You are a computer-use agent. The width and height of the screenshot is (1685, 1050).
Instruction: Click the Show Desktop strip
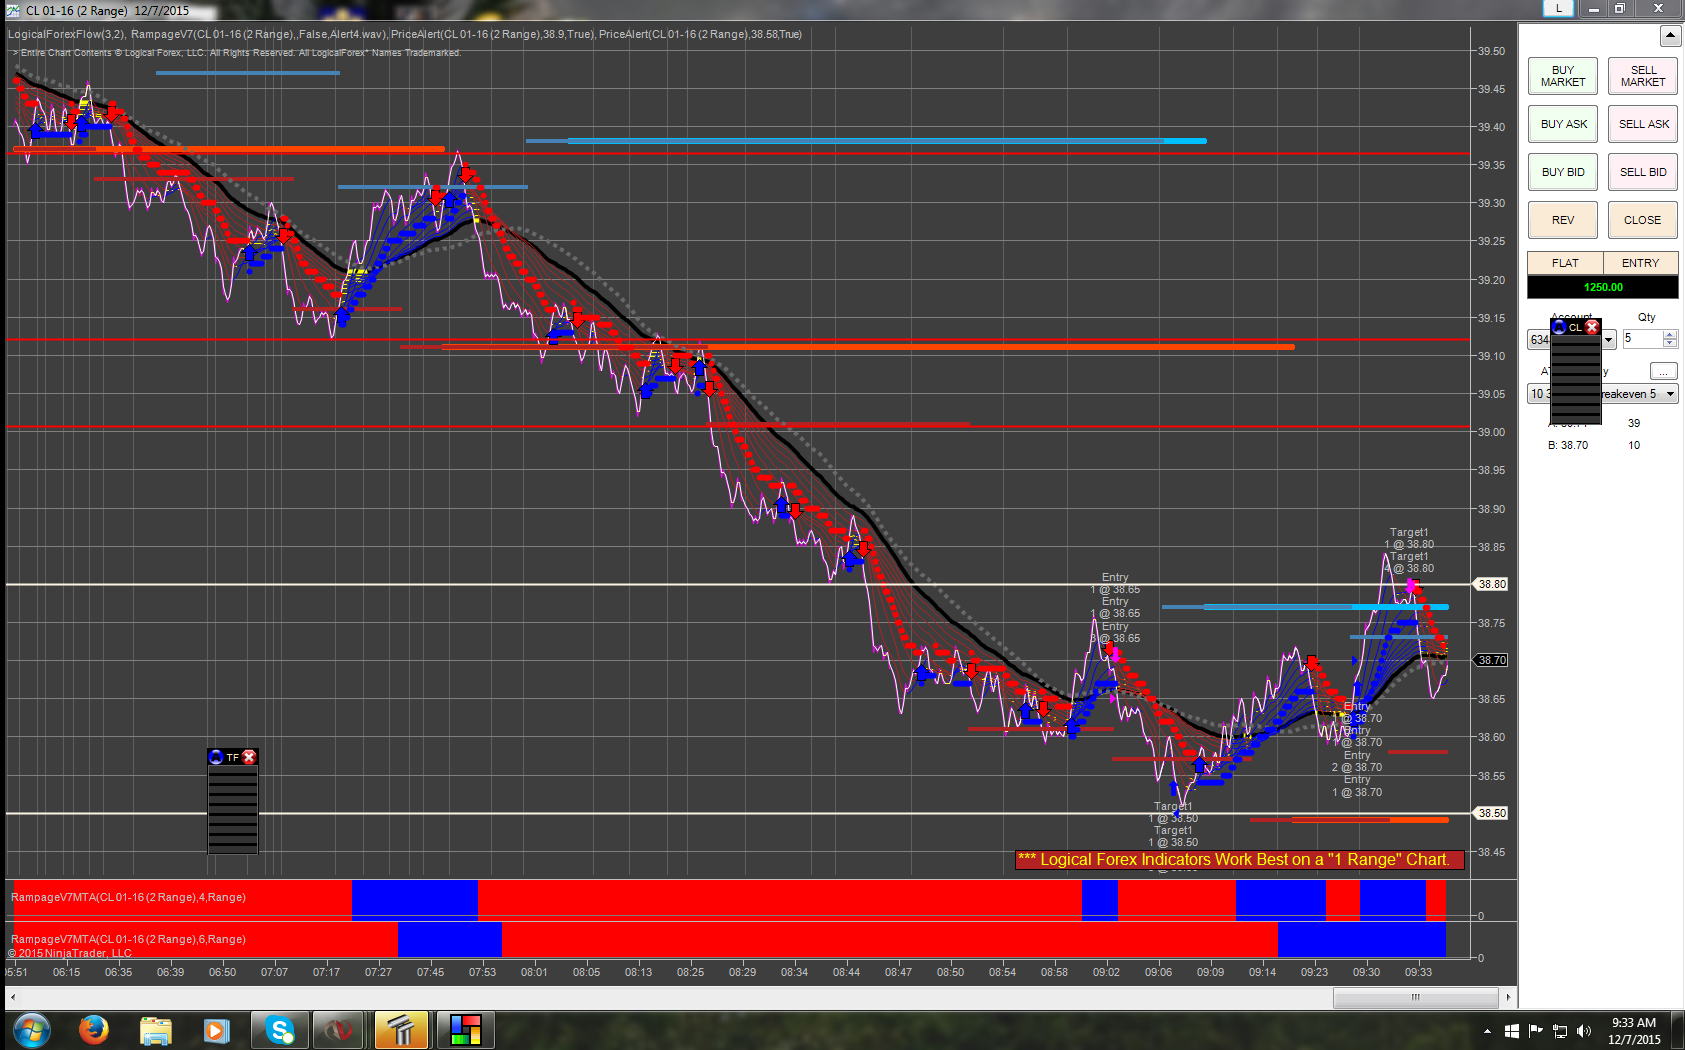[1679, 1030]
